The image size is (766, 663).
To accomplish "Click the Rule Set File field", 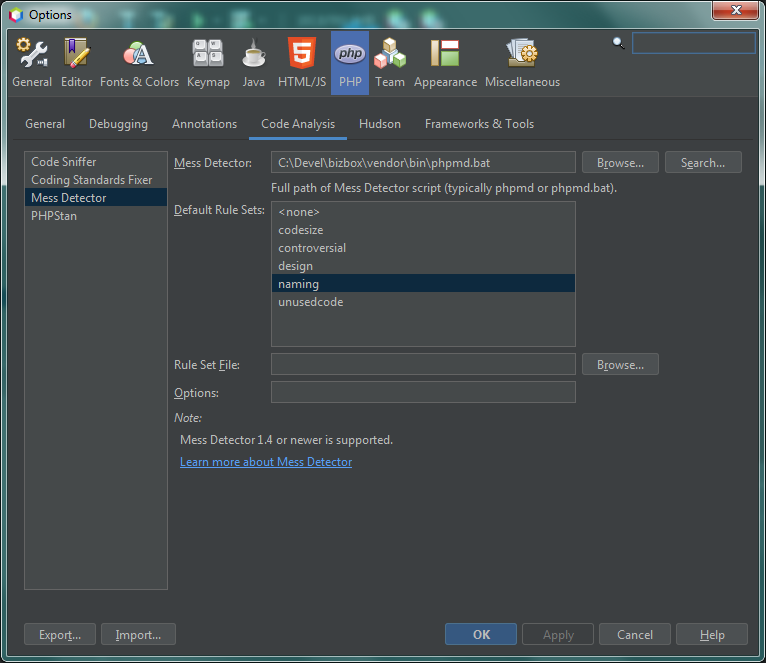I will (x=423, y=364).
